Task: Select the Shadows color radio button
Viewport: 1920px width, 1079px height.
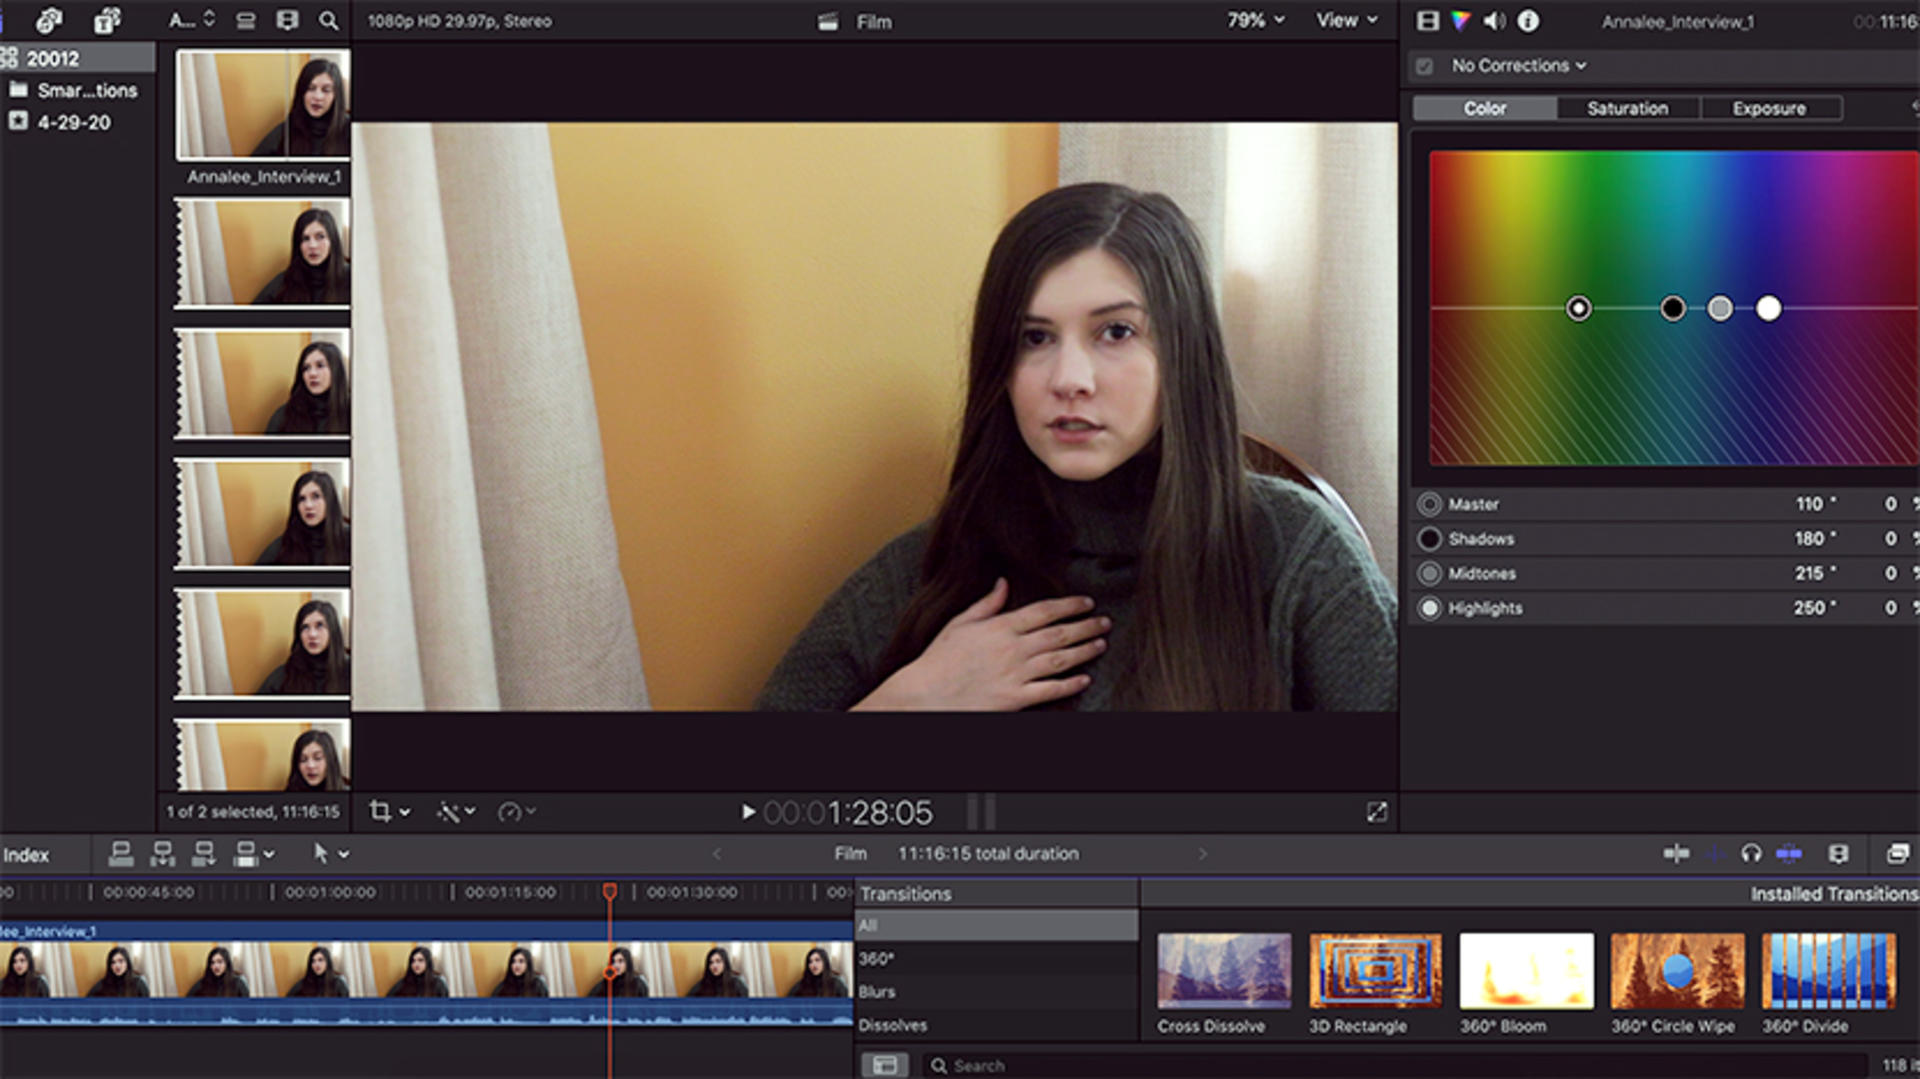Action: click(x=1430, y=539)
